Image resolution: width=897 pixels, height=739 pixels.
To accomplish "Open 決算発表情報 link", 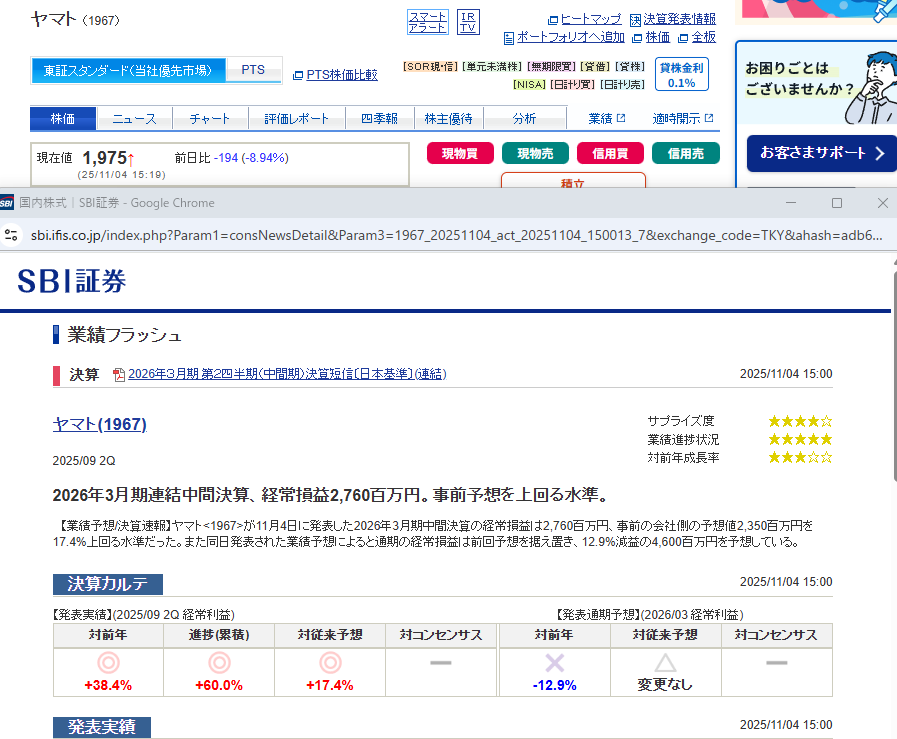I will coord(679,19).
